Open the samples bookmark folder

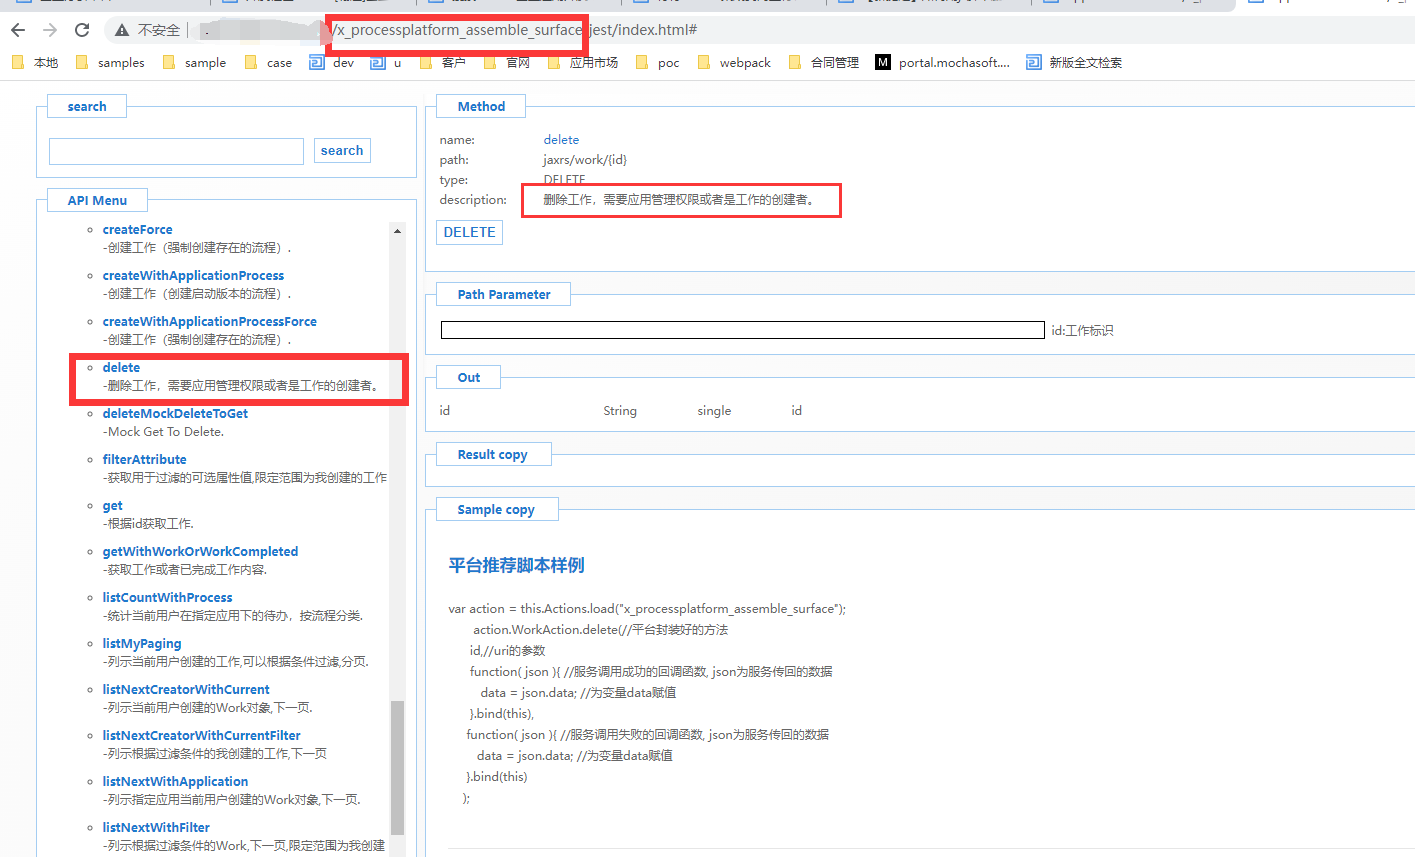click(110, 62)
